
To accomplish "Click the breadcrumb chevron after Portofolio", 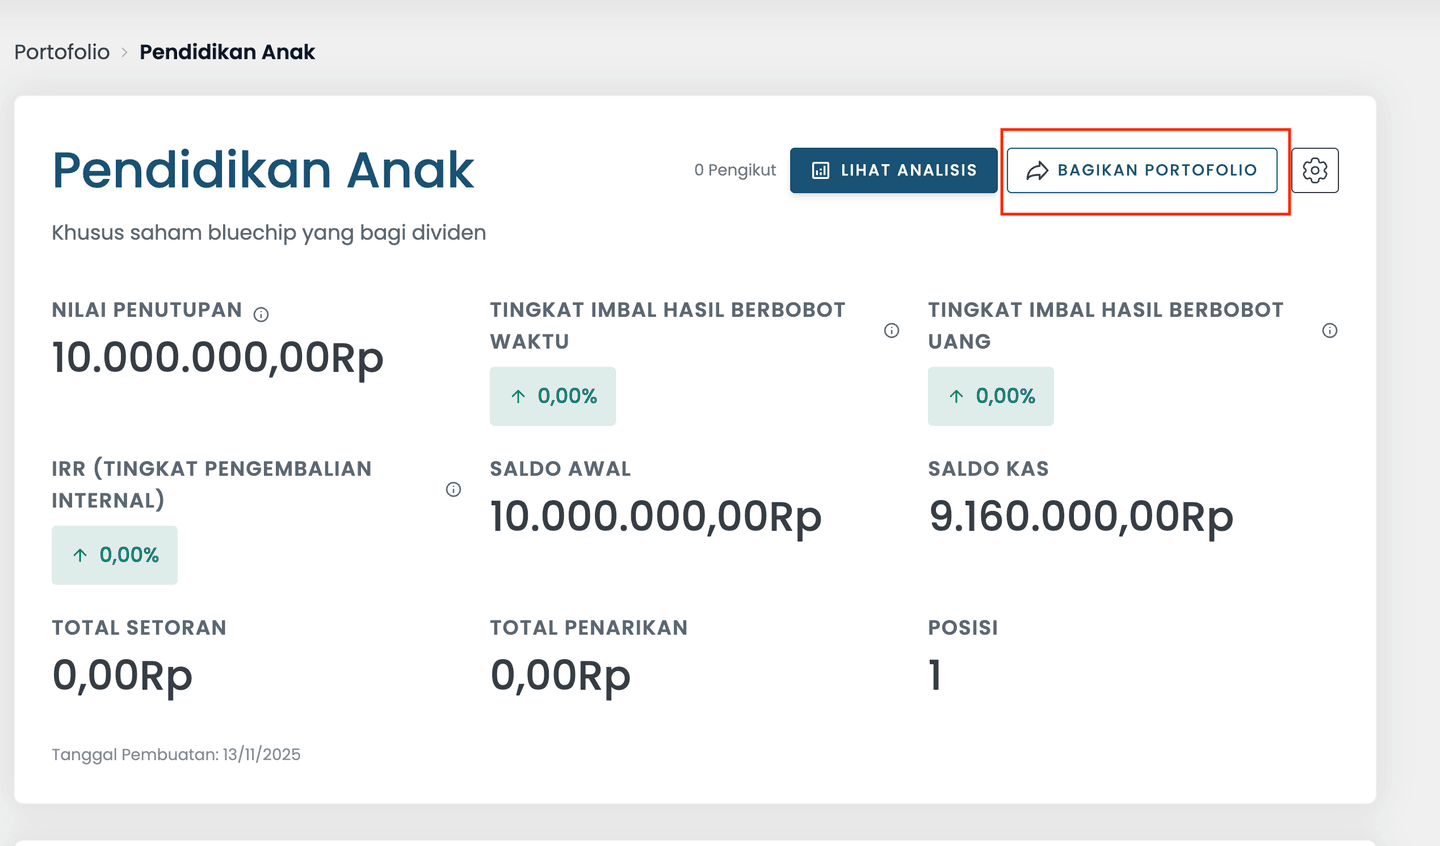I will coord(125,53).
